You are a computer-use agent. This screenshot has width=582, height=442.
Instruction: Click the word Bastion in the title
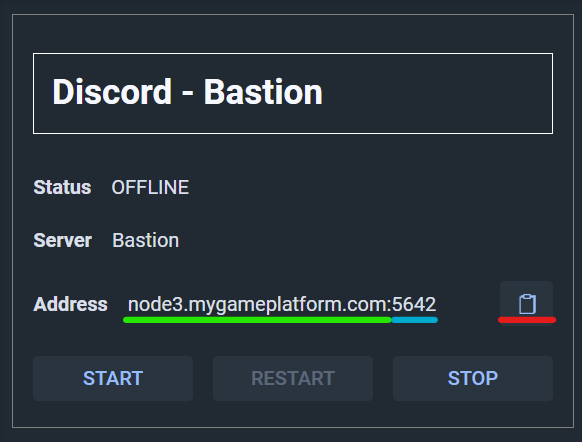[x=263, y=92]
